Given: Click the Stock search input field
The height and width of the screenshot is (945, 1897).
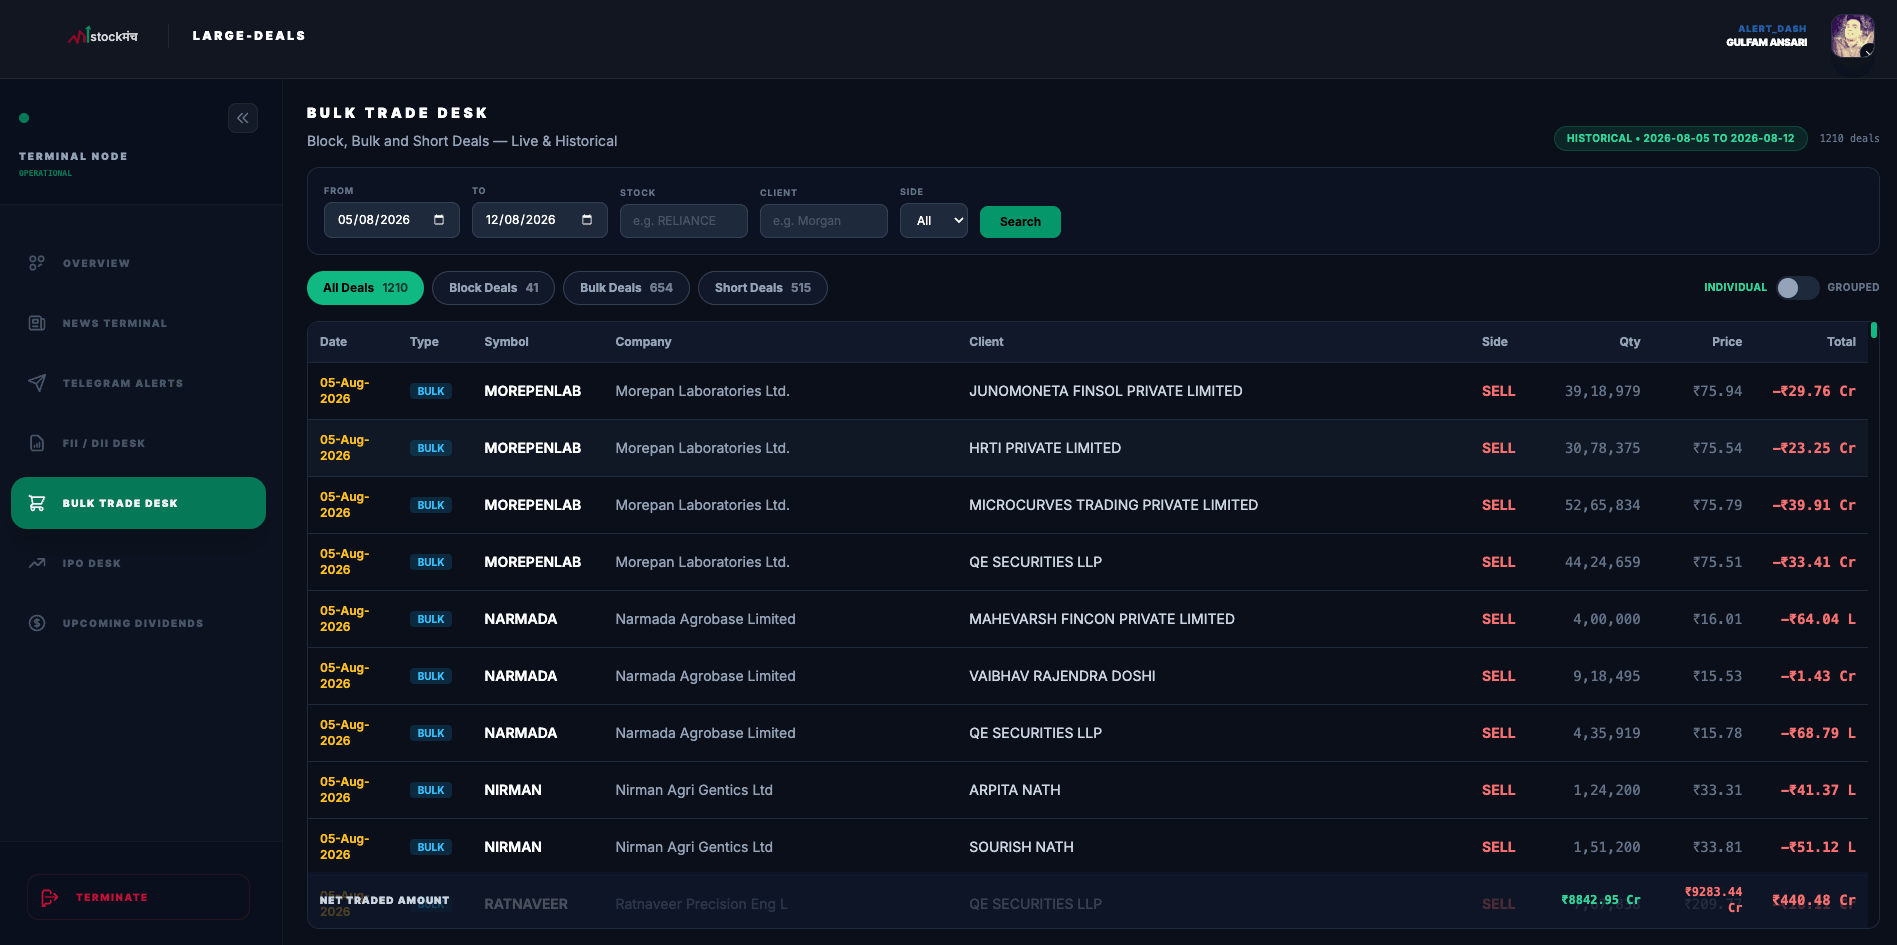Looking at the screenshot, I should coord(684,221).
